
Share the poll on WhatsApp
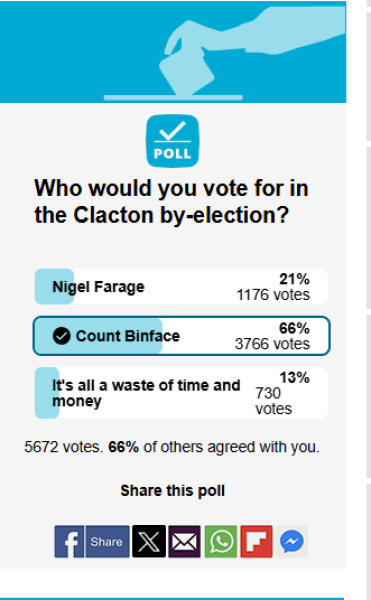(x=221, y=541)
